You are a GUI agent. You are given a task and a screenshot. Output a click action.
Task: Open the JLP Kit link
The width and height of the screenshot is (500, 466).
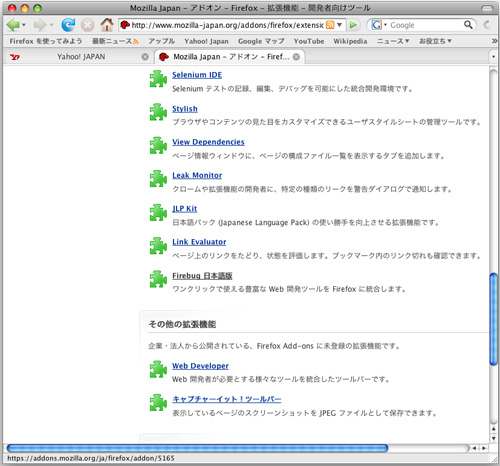(x=184, y=209)
